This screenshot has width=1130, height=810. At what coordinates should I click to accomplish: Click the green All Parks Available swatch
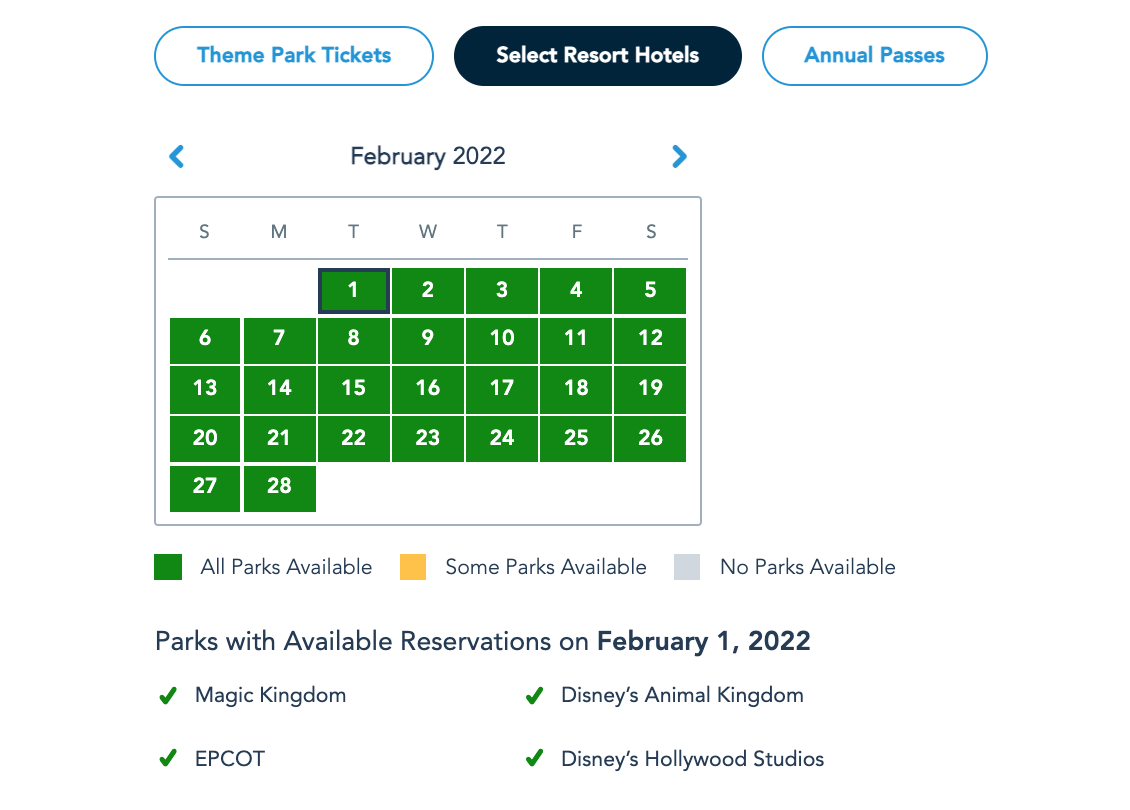[x=168, y=567]
